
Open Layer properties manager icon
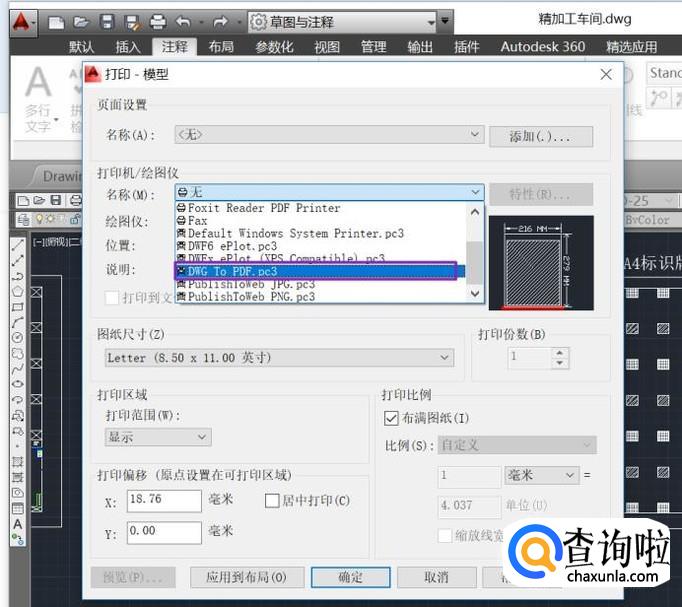click(23, 220)
